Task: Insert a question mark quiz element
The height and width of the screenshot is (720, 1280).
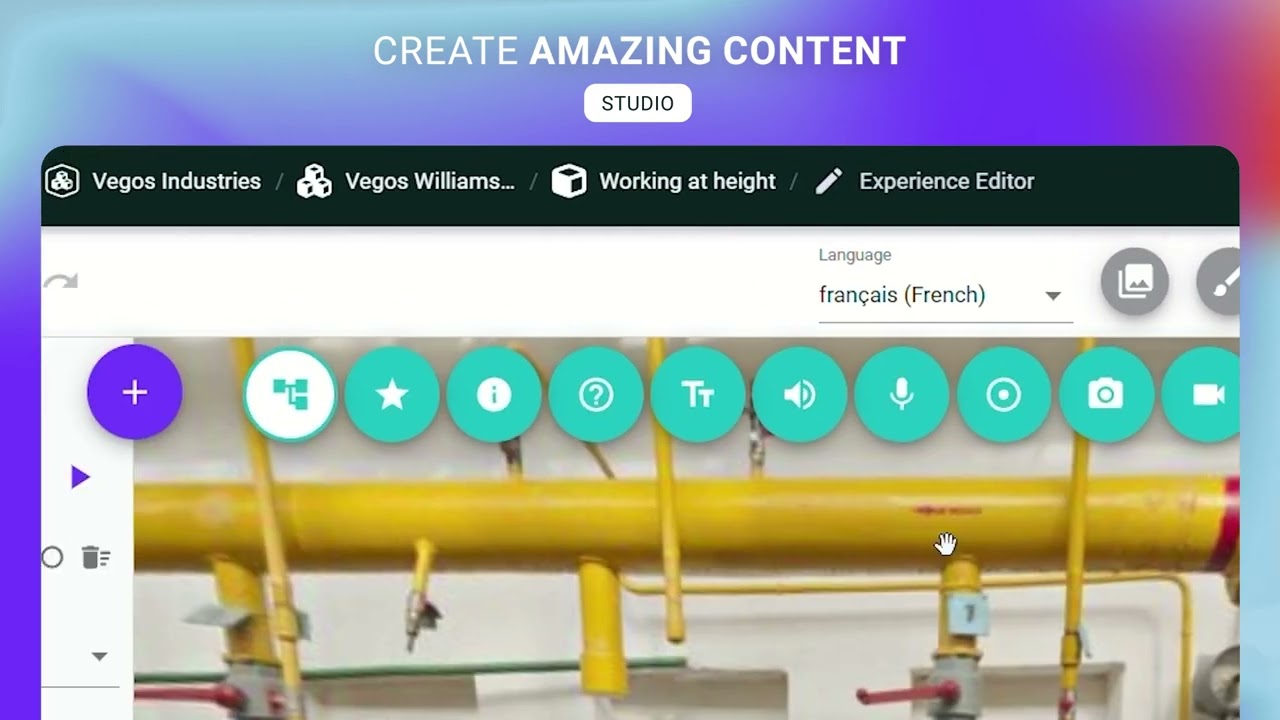Action: point(596,395)
